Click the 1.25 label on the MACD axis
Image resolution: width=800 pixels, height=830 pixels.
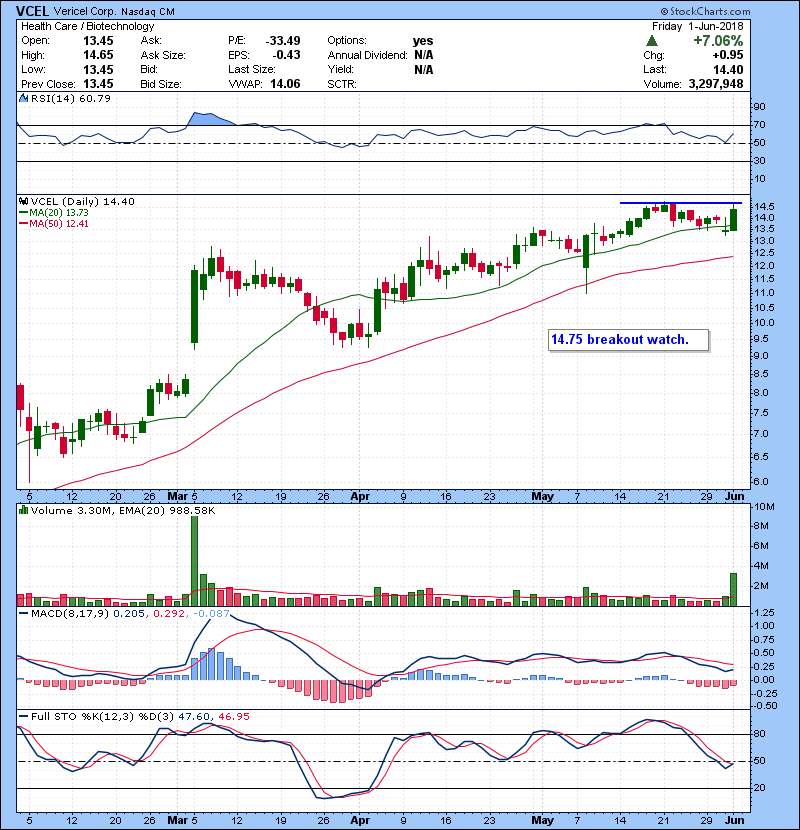point(765,612)
